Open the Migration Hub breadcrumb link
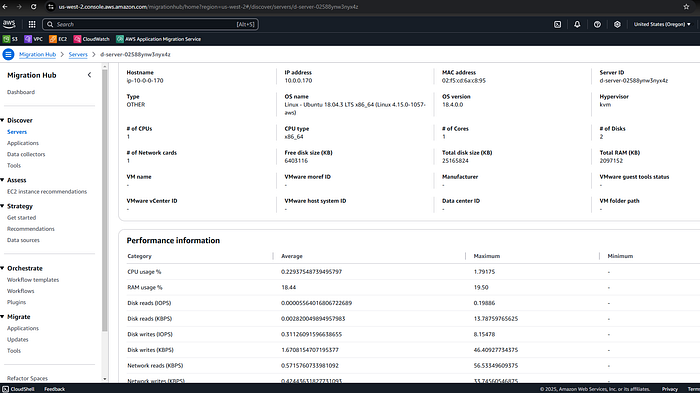 pos(38,54)
